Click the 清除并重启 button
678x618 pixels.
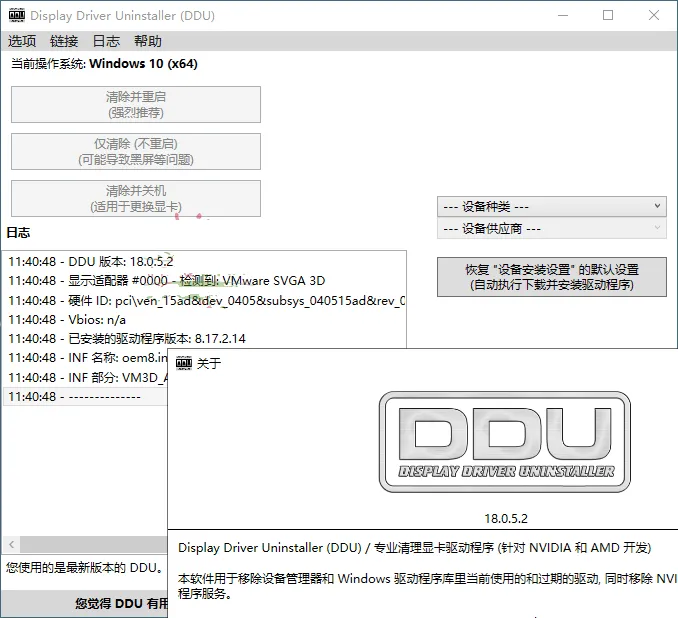click(x=136, y=104)
